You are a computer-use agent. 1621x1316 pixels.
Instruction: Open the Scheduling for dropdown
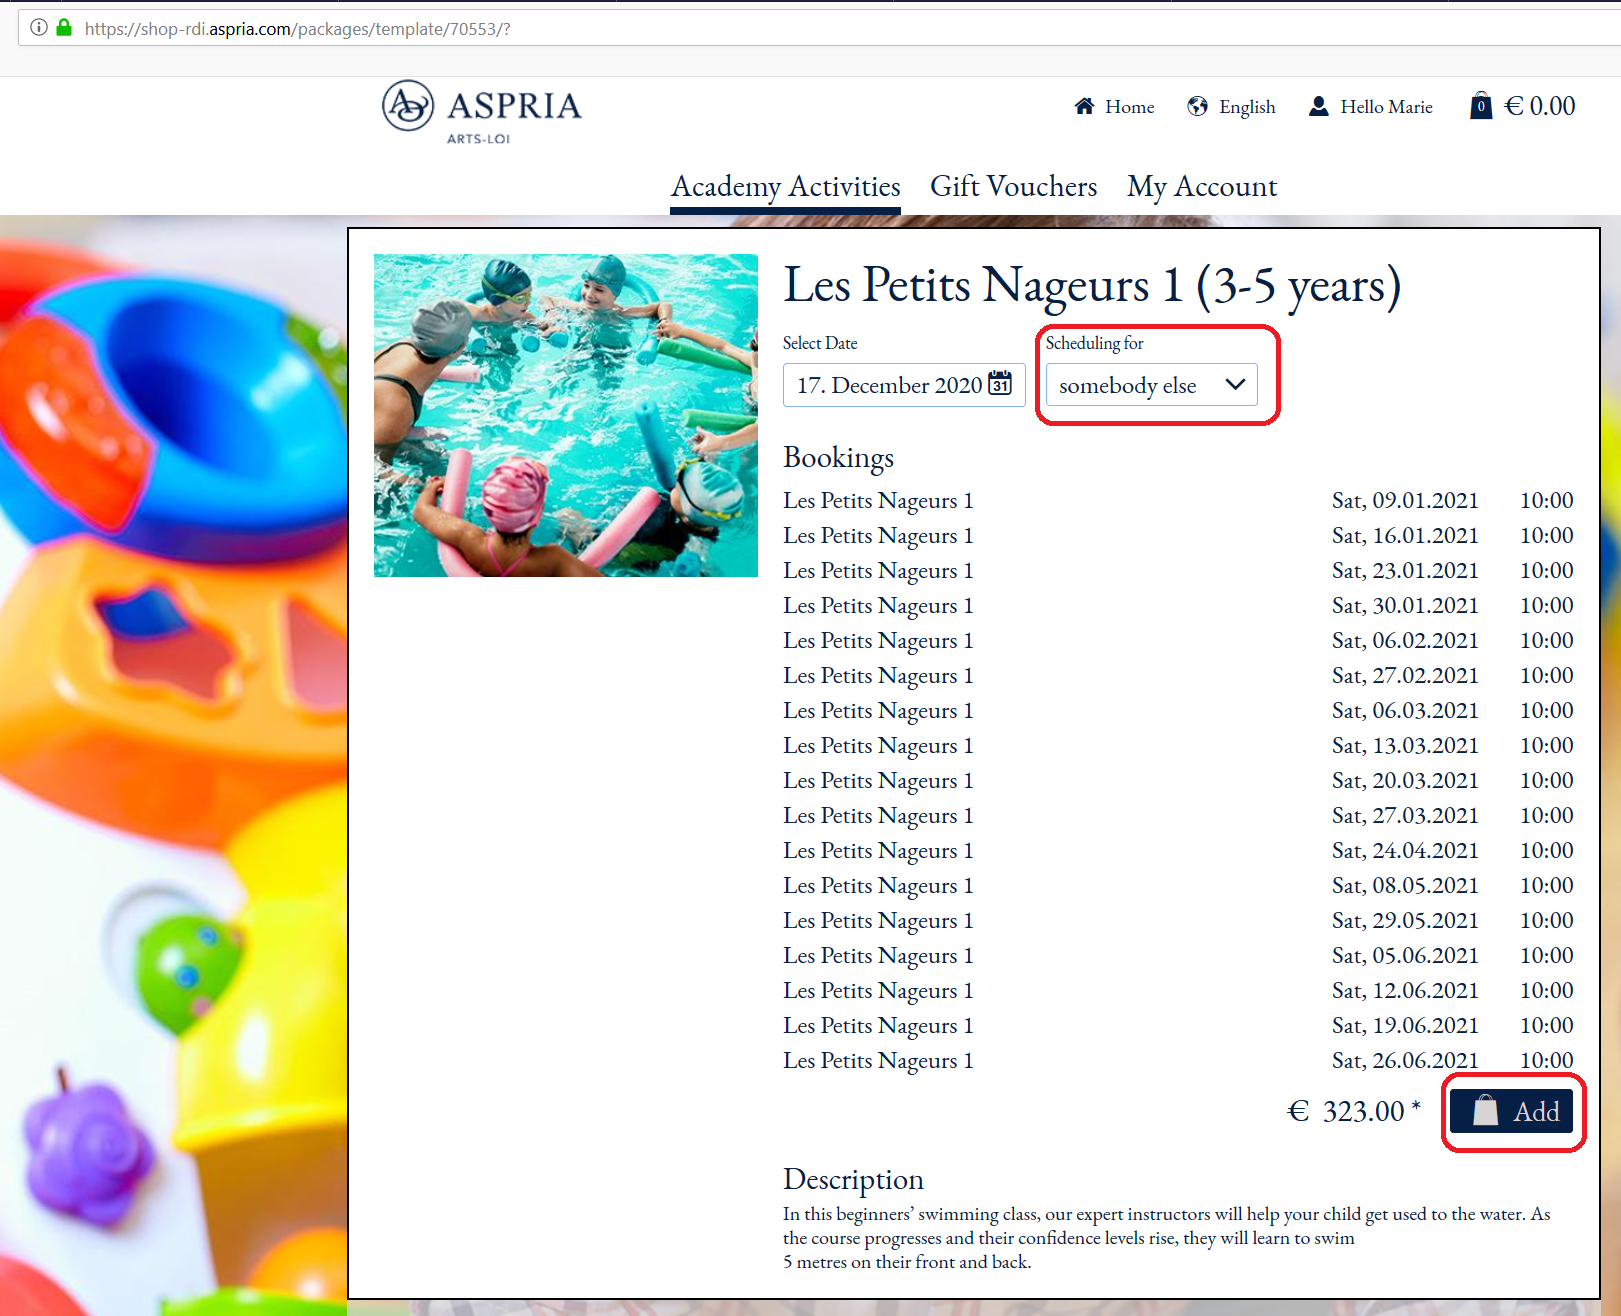click(x=1150, y=385)
